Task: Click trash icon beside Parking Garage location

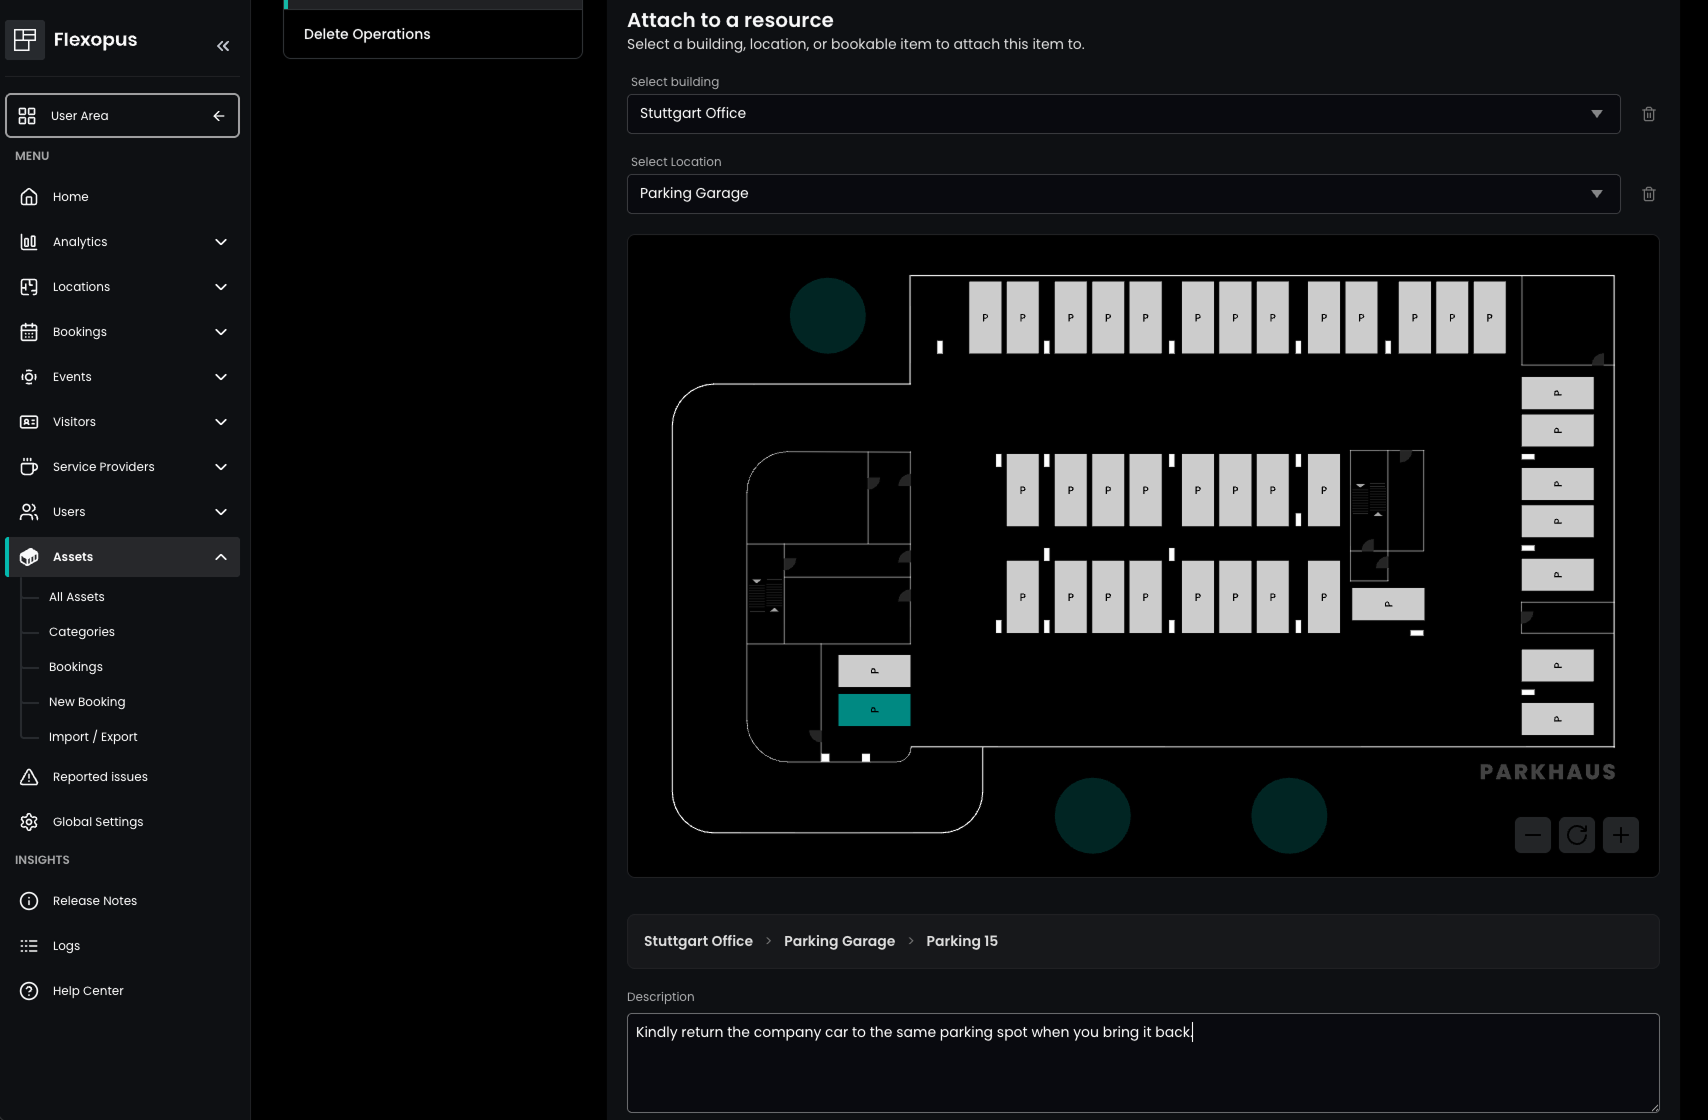Action: click(1648, 194)
